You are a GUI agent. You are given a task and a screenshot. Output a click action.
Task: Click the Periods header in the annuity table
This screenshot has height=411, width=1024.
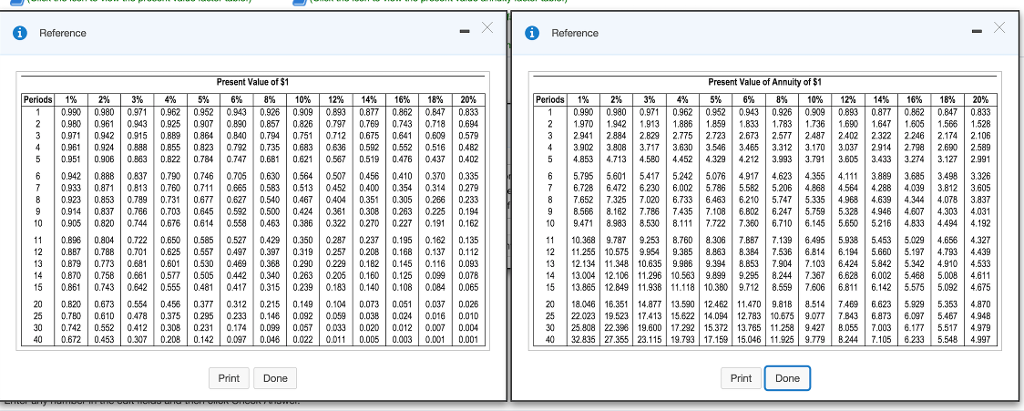click(550, 101)
